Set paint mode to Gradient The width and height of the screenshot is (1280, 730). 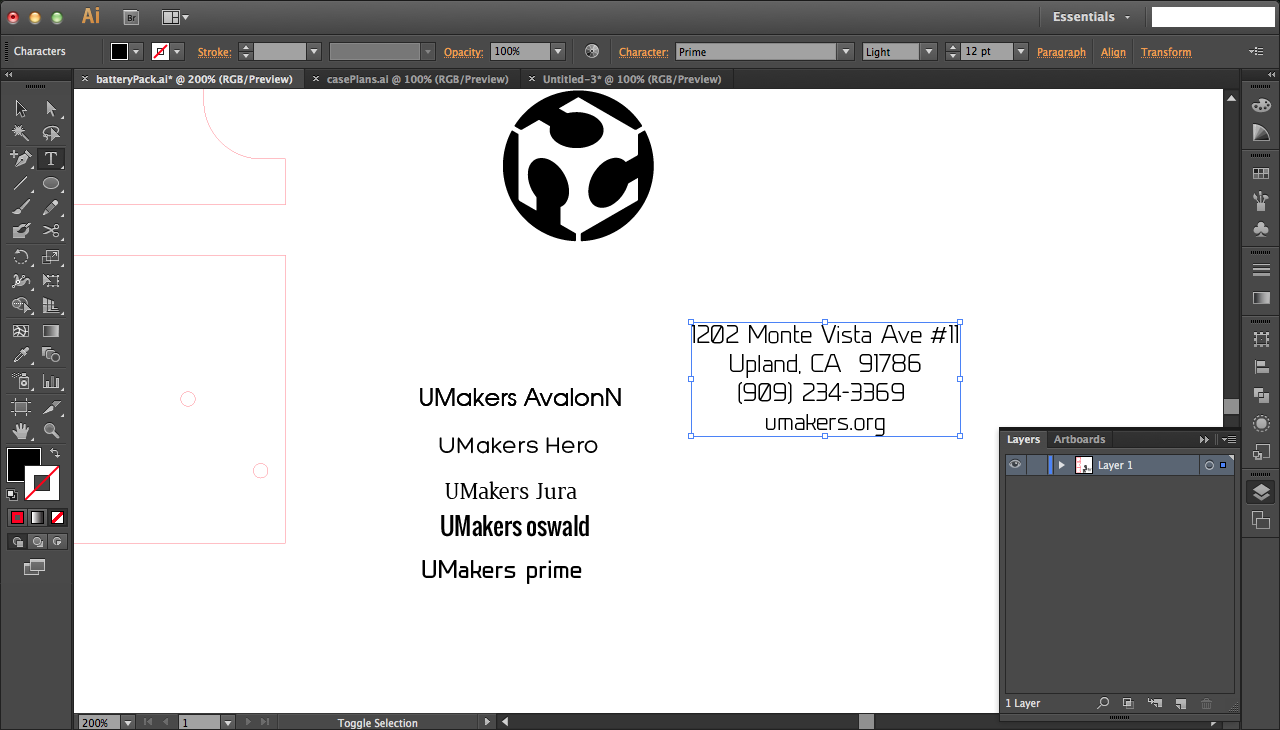coord(37,517)
